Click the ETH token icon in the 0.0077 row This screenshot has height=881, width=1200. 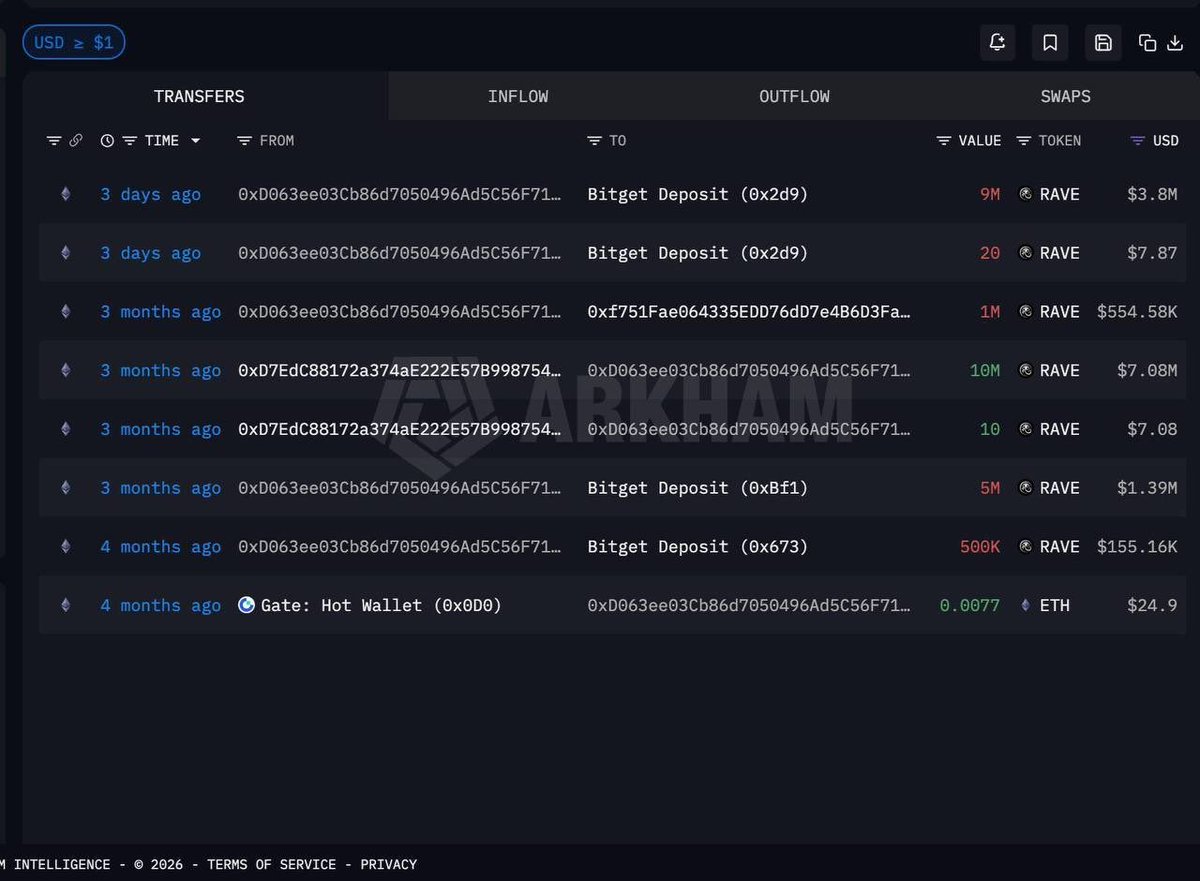pos(1025,606)
